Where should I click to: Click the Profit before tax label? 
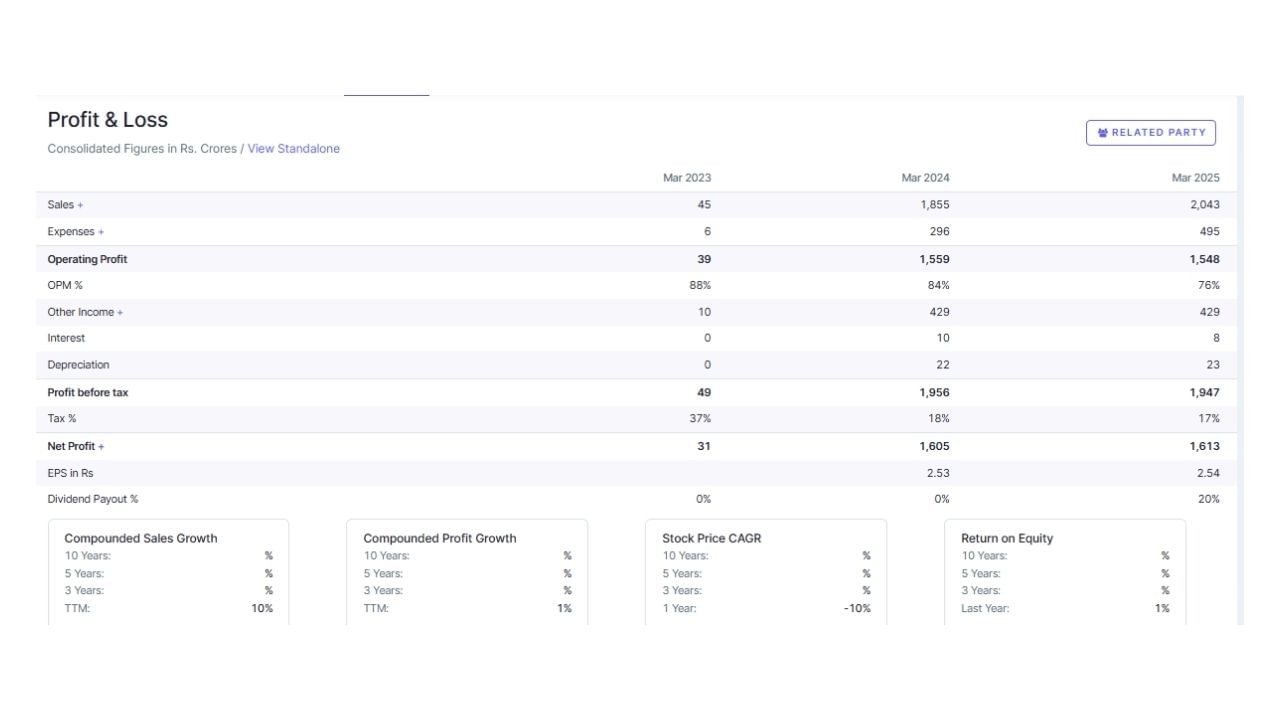87,393
